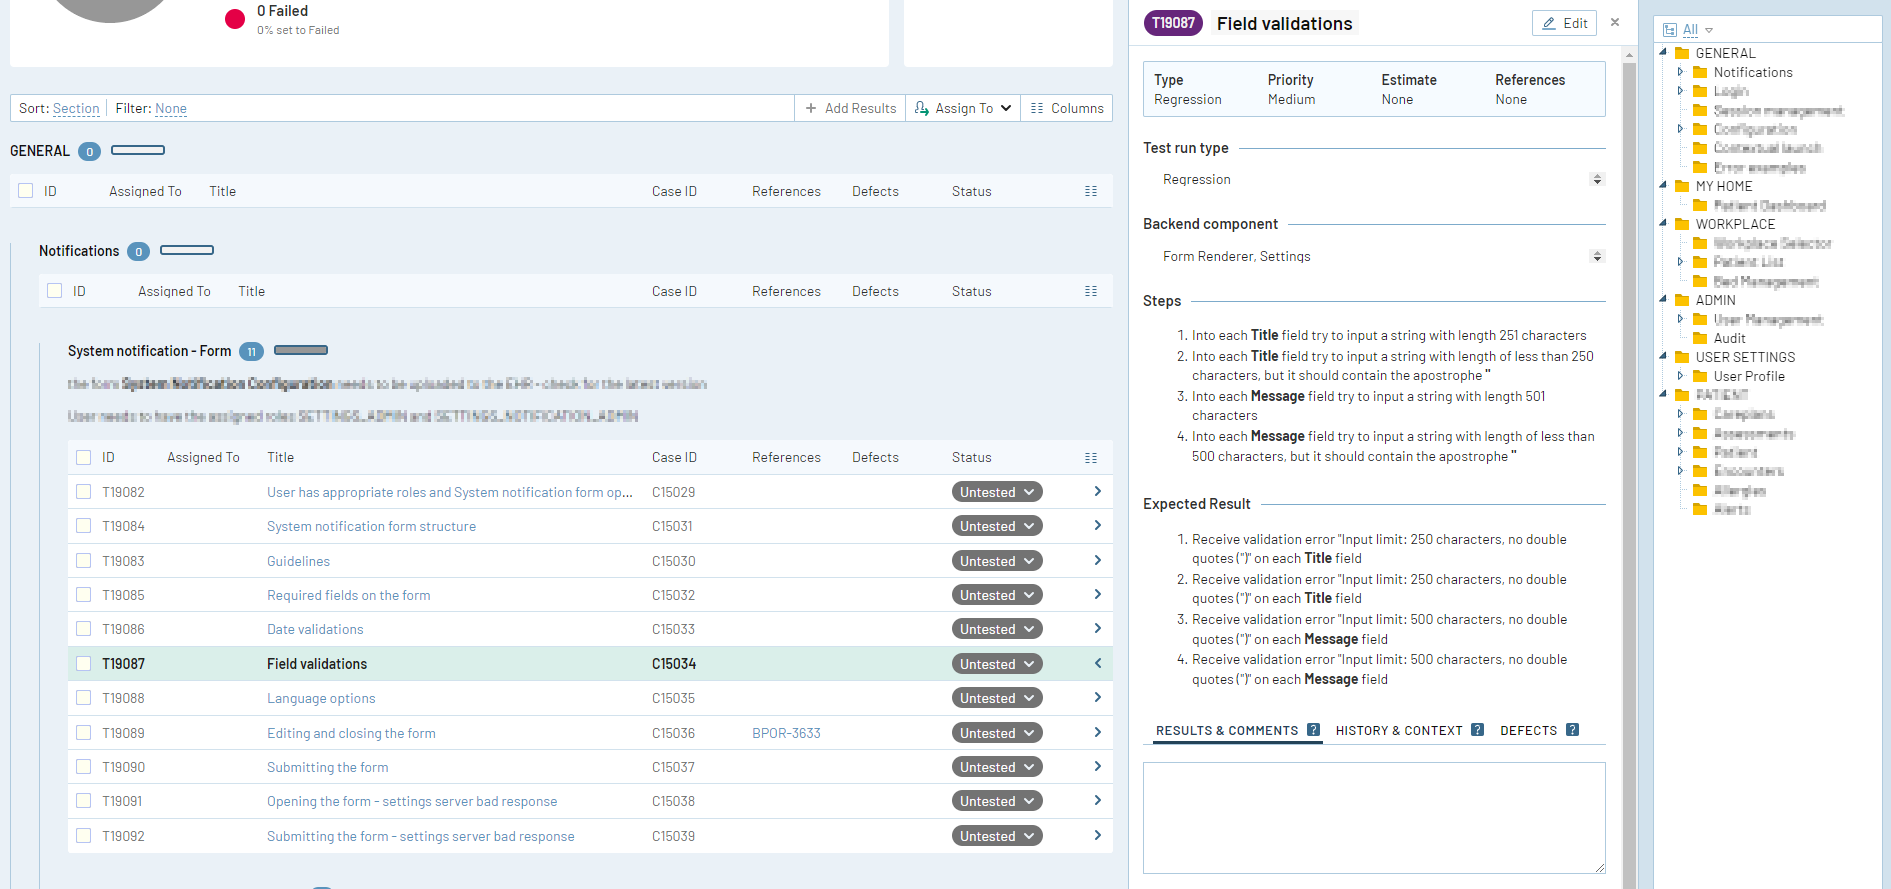Viewport: 1891px width, 889px height.
Task: Expand details arrow for T19083
Action: pyautogui.click(x=1097, y=560)
